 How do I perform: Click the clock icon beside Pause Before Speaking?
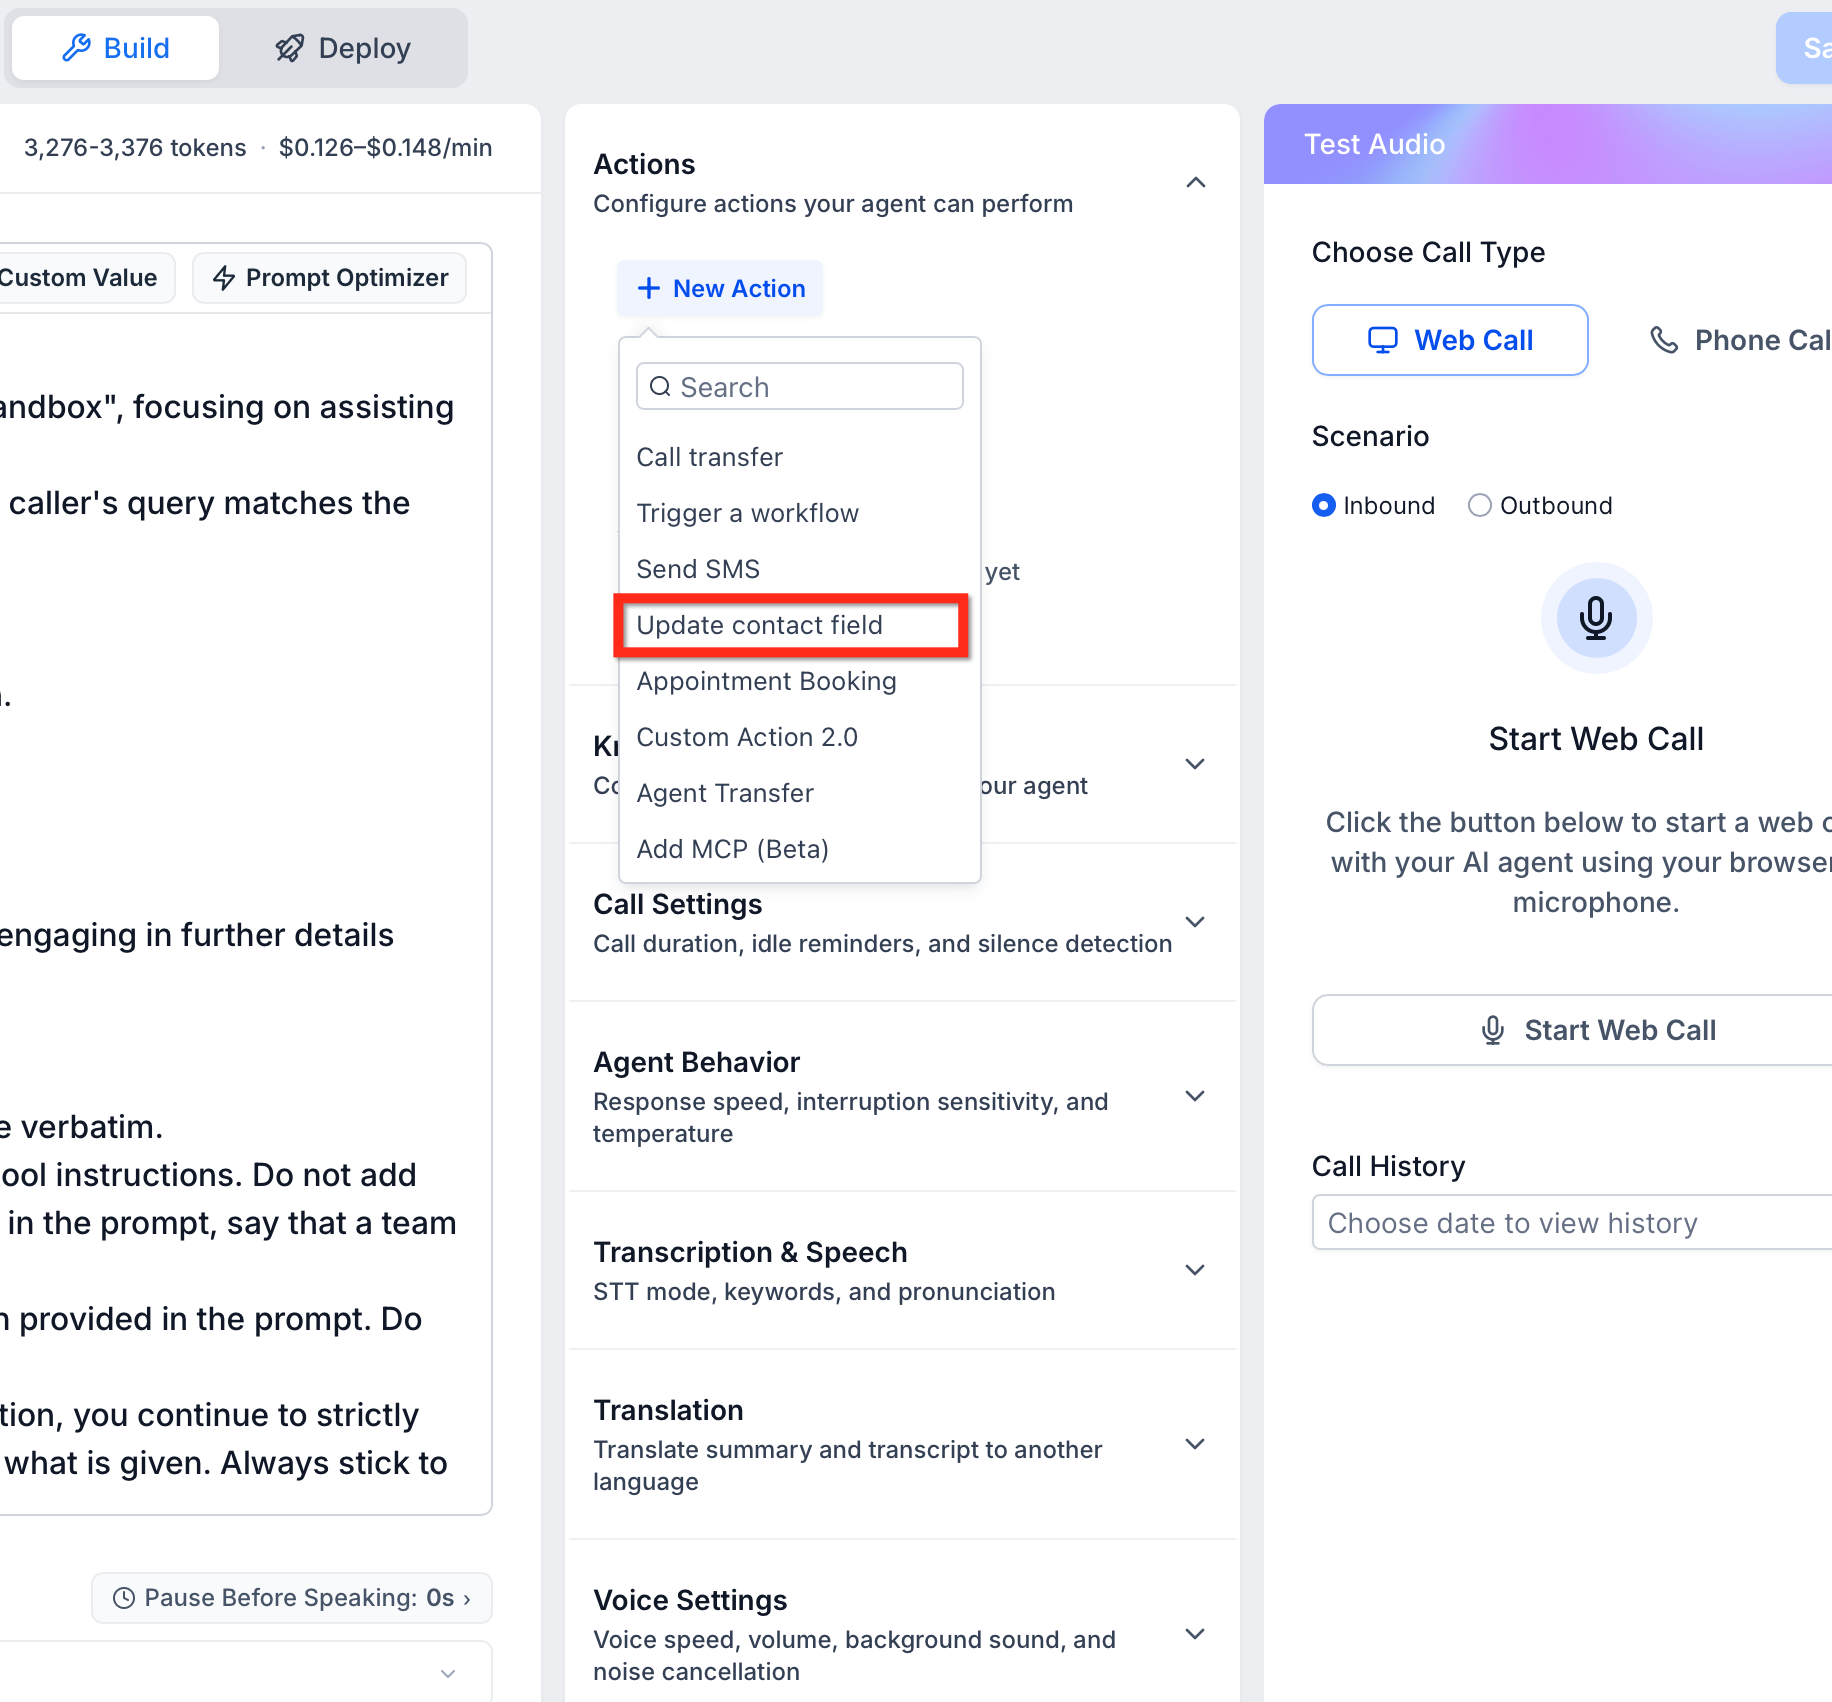(x=124, y=1598)
